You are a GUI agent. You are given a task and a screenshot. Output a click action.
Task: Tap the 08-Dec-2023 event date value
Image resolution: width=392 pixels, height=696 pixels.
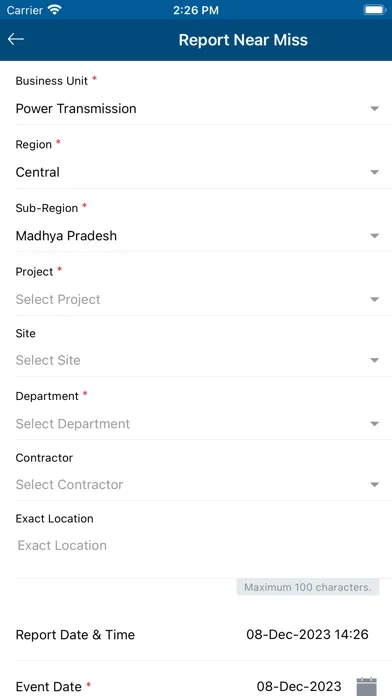299,686
